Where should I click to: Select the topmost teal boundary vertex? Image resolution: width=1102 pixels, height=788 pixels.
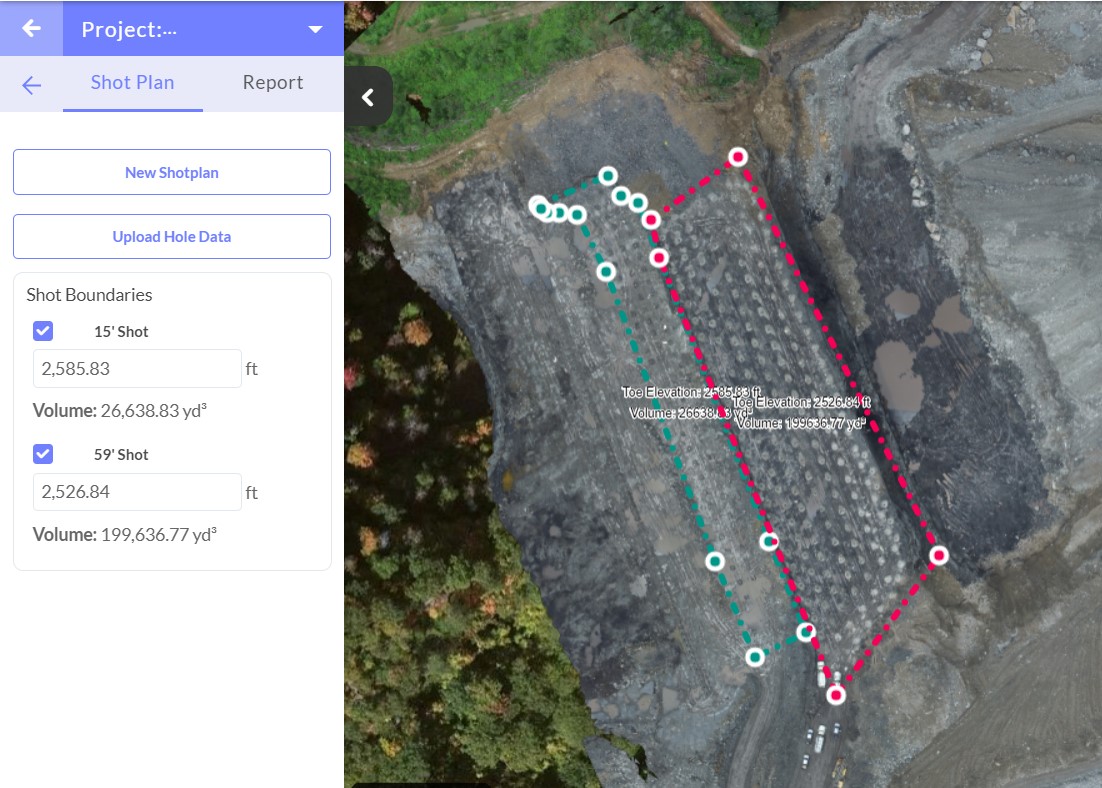[607, 176]
